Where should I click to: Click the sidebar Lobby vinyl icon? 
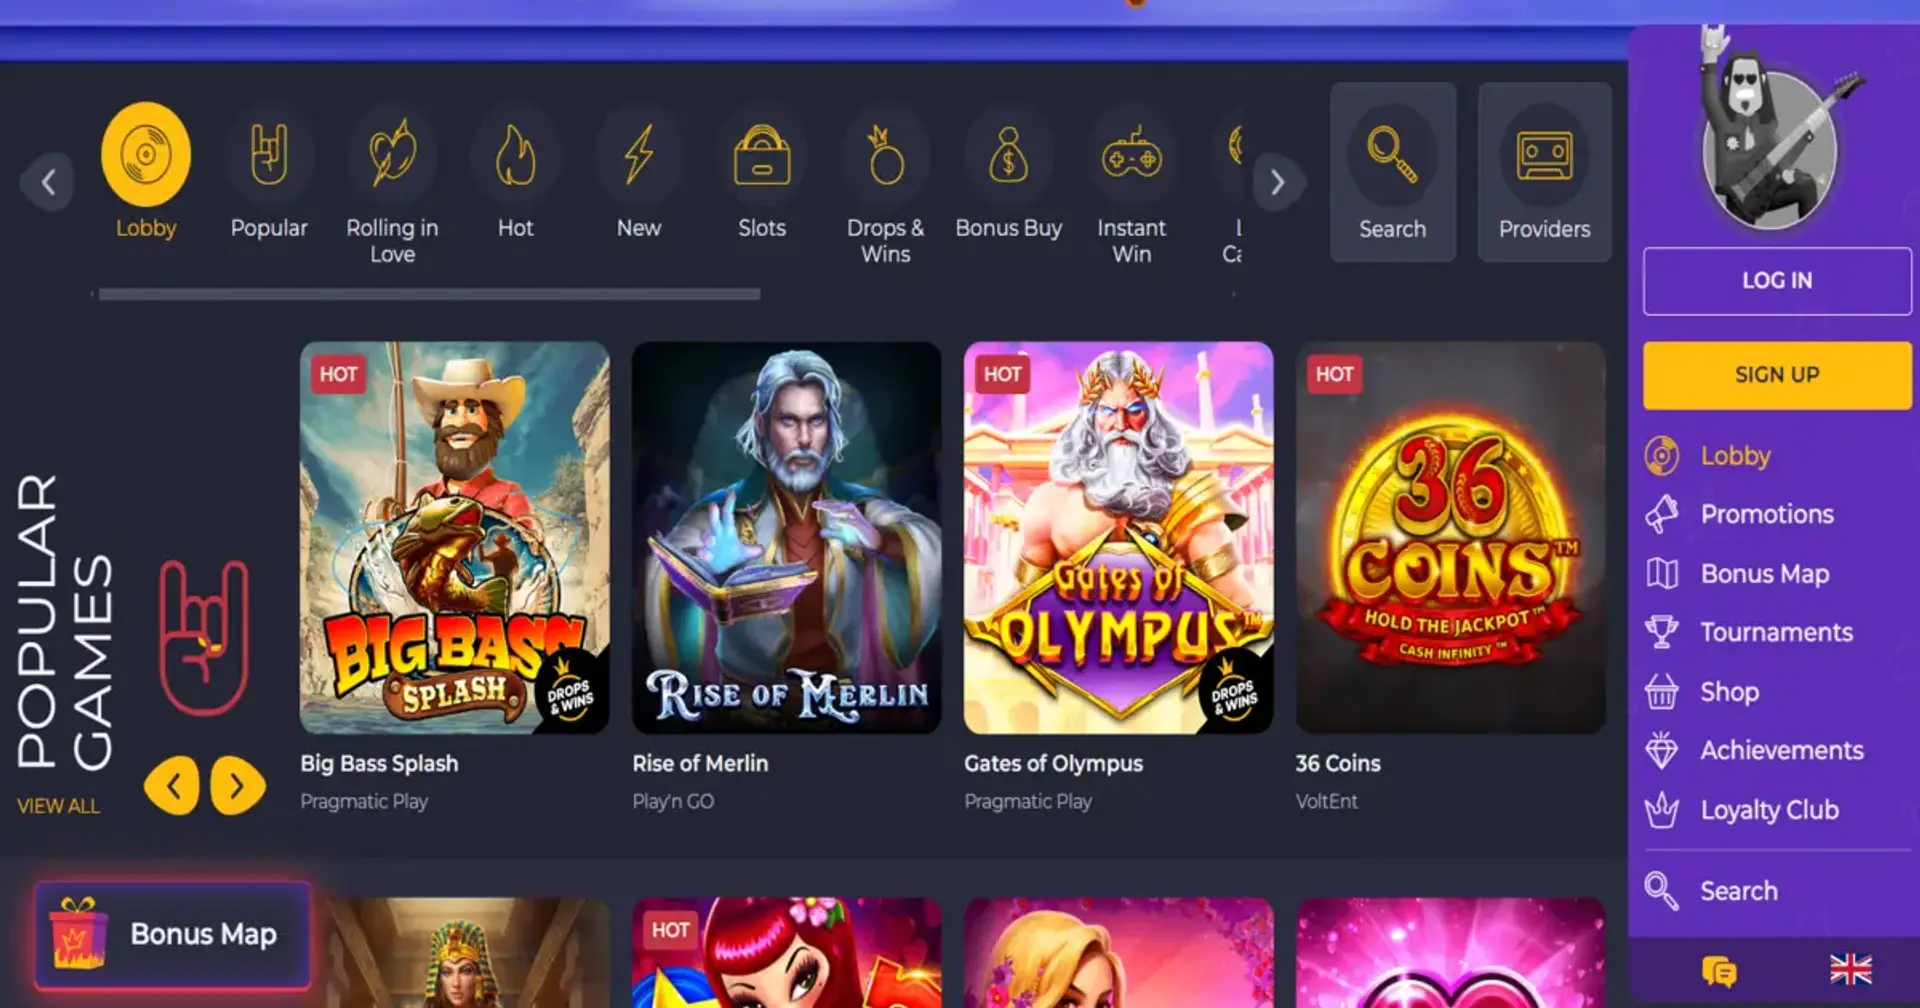[1662, 456]
